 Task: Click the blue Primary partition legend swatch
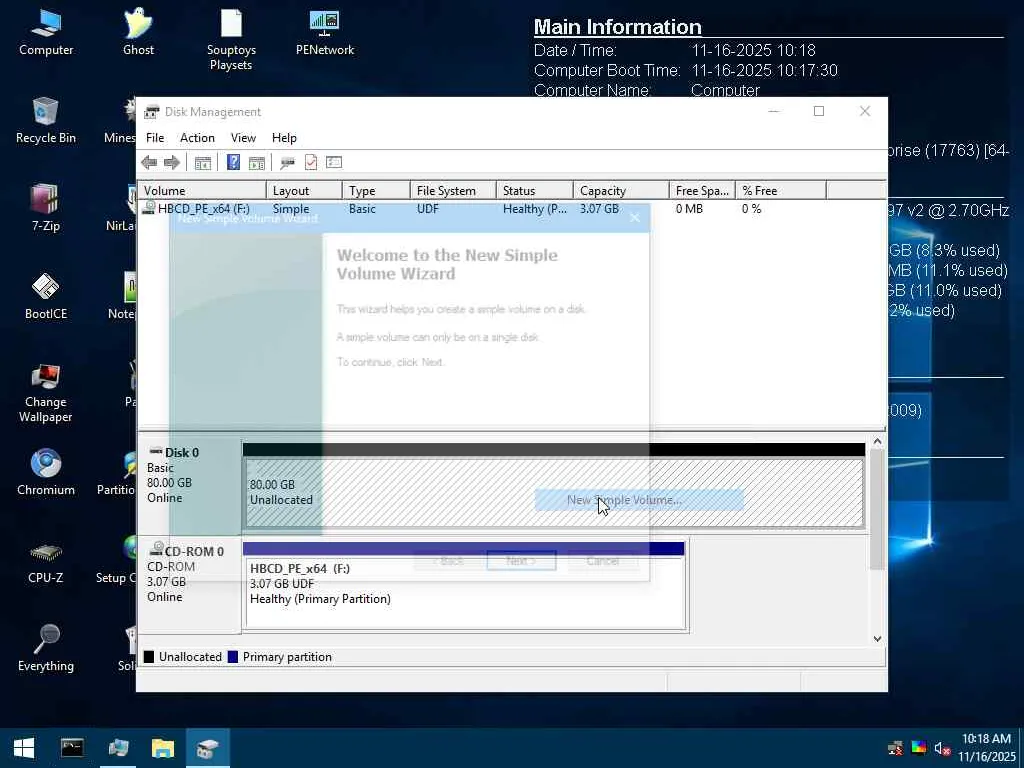(233, 657)
